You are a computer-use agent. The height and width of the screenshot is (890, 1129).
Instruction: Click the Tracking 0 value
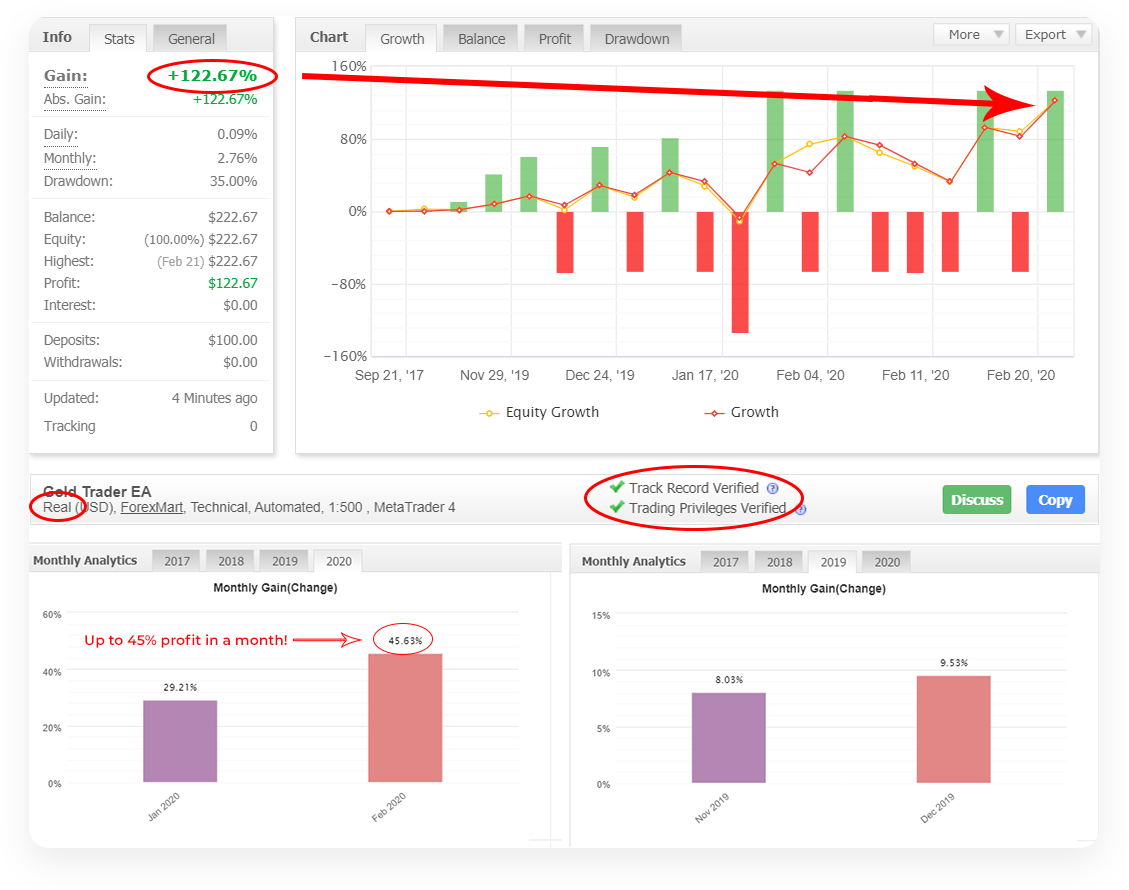tap(253, 426)
